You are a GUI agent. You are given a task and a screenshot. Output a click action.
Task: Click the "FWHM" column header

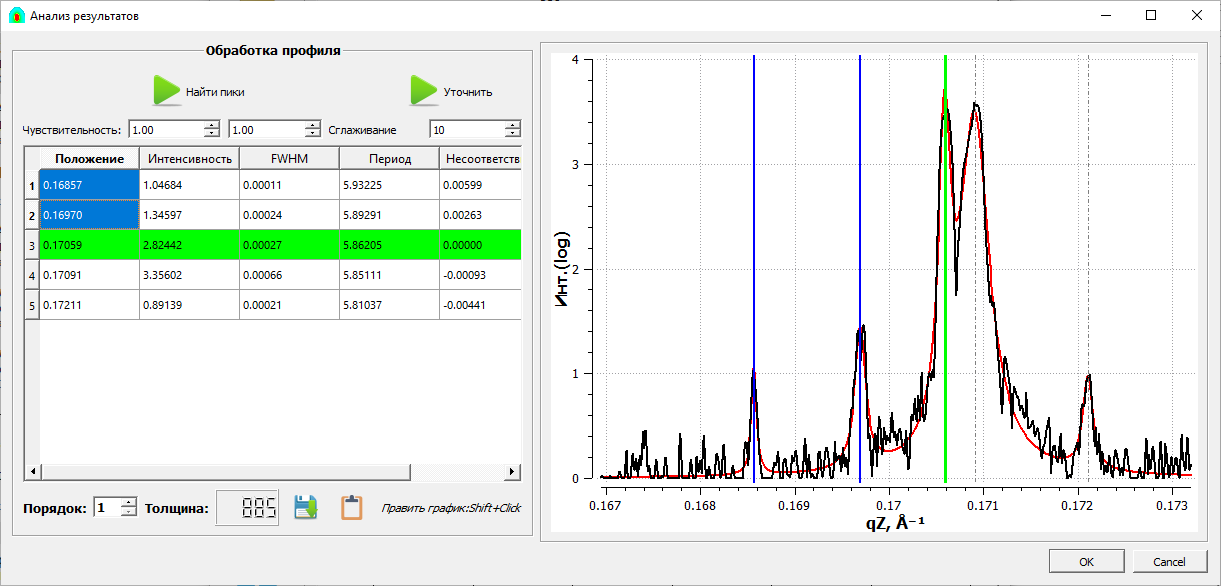pos(289,159)
